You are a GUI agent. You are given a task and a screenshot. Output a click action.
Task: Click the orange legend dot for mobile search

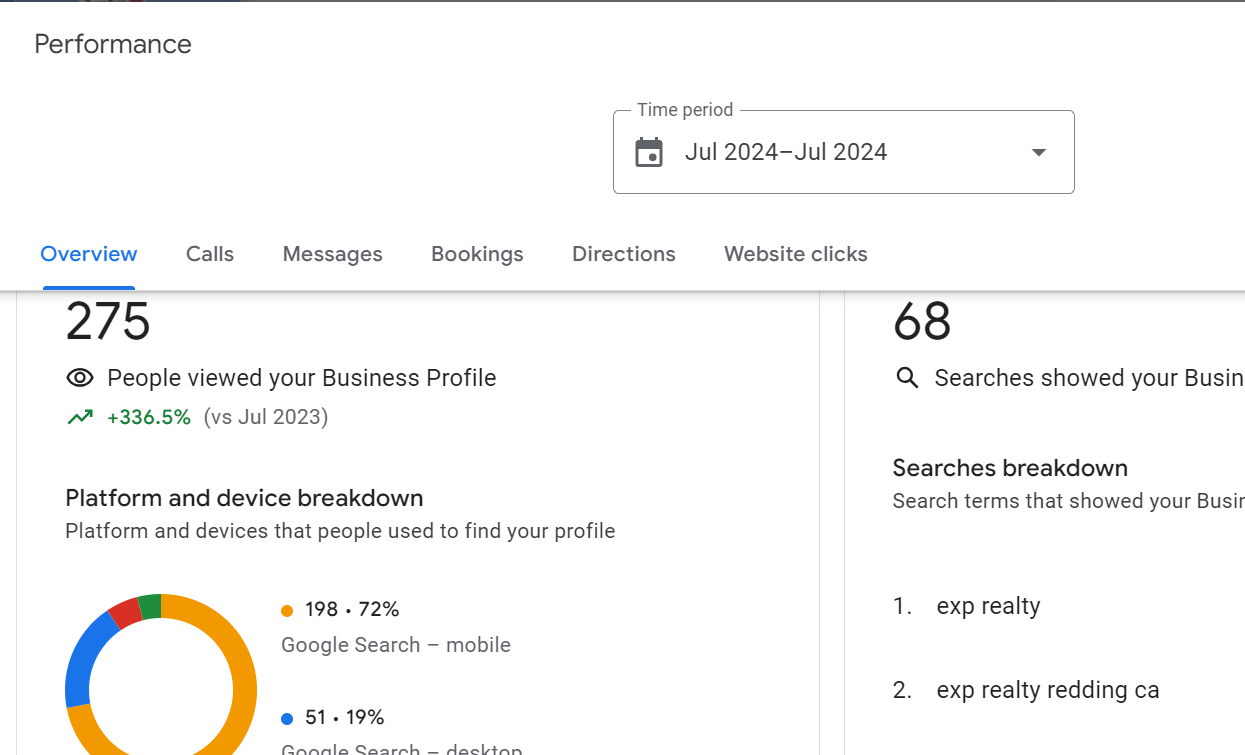coord(287,610)
